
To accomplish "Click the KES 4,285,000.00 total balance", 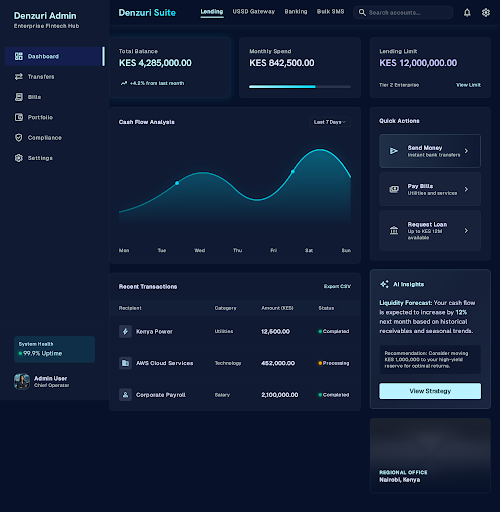I will pyautogui.click(x=155, y=63).
